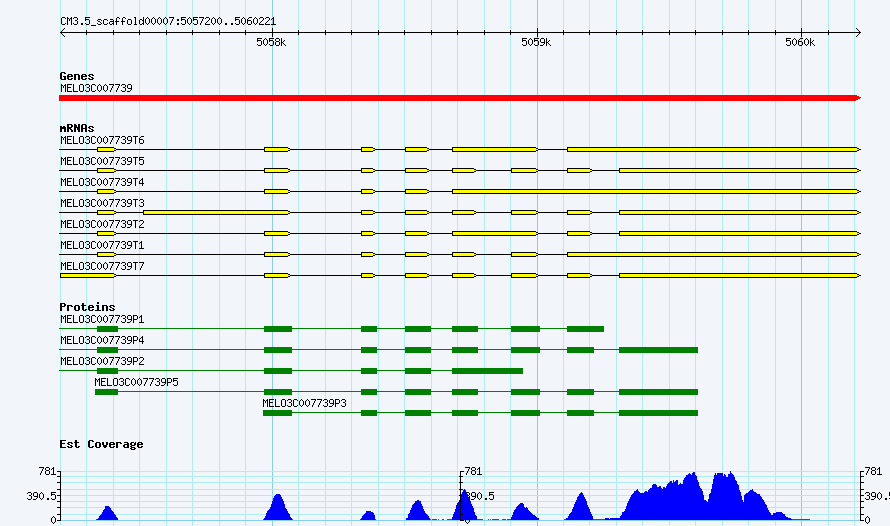This screenshot has height=526, width=890.
Task: Open the MELO3C007739P5 protein label
Action: click(x=136, y=382)
